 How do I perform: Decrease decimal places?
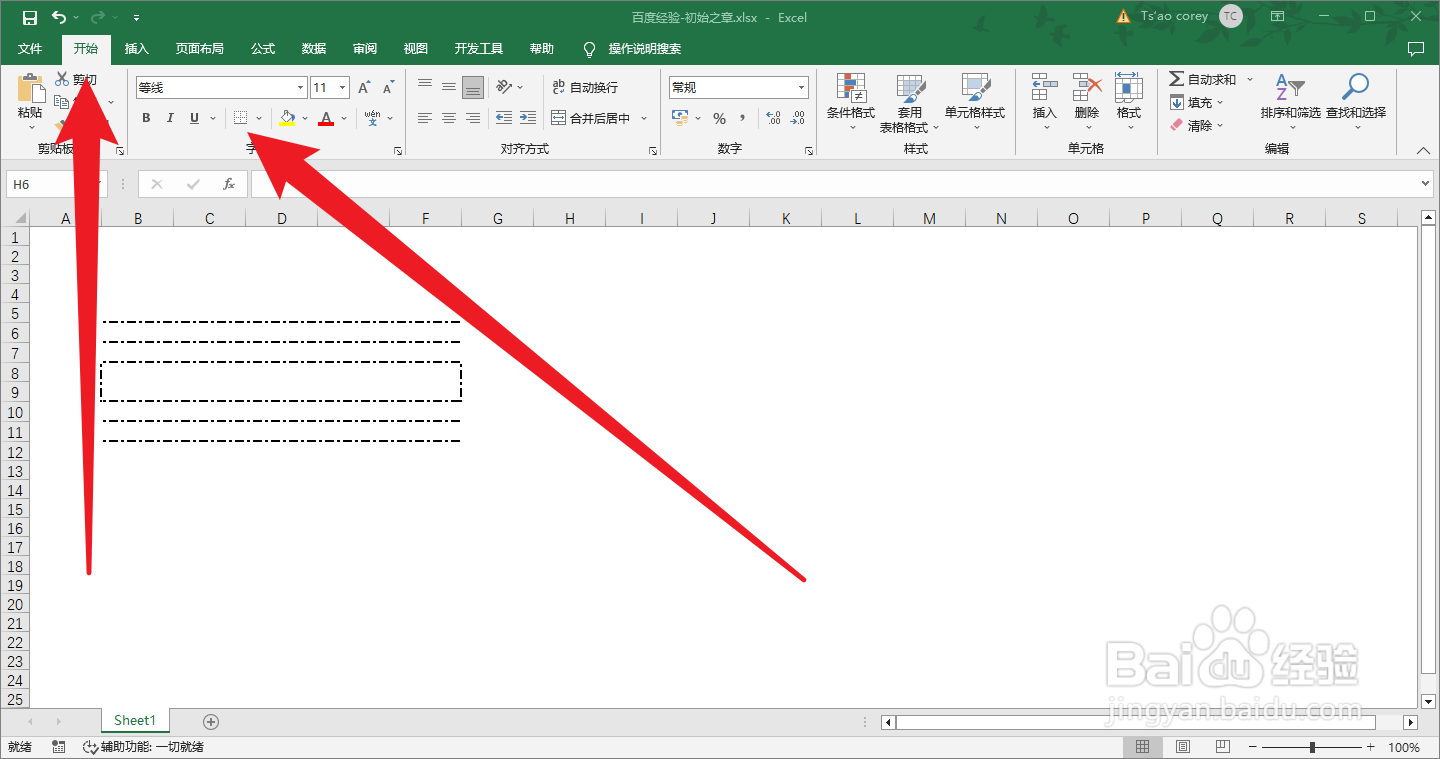pyautogui.click(x=797, y=118)
